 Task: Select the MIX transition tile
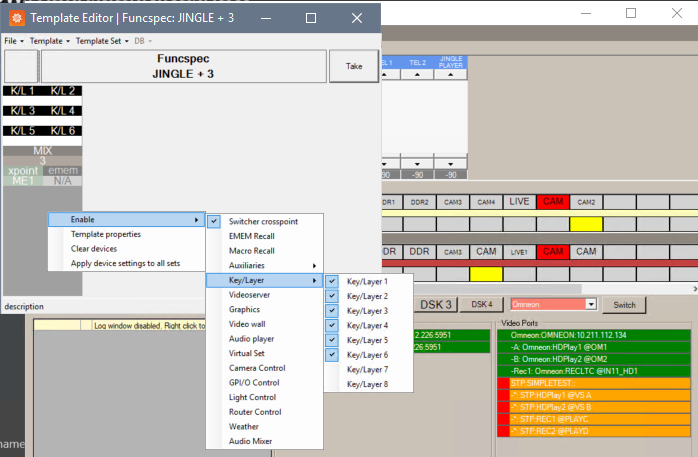(x=43, y=151)
